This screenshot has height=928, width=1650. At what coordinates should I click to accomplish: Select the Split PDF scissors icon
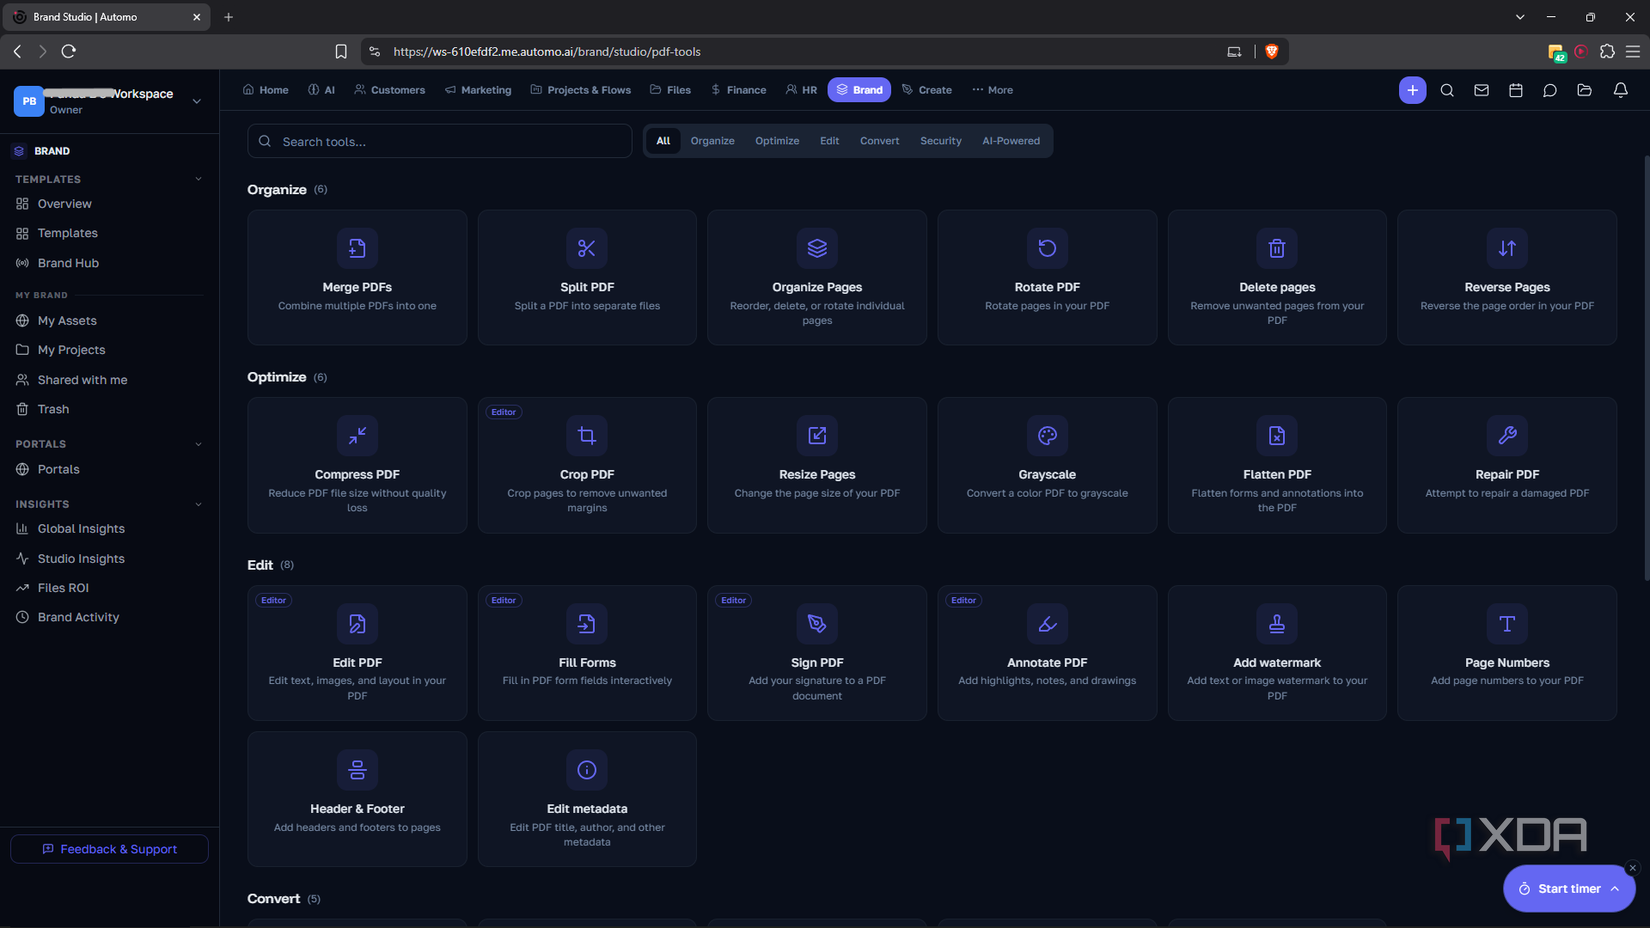pos(587,248)
